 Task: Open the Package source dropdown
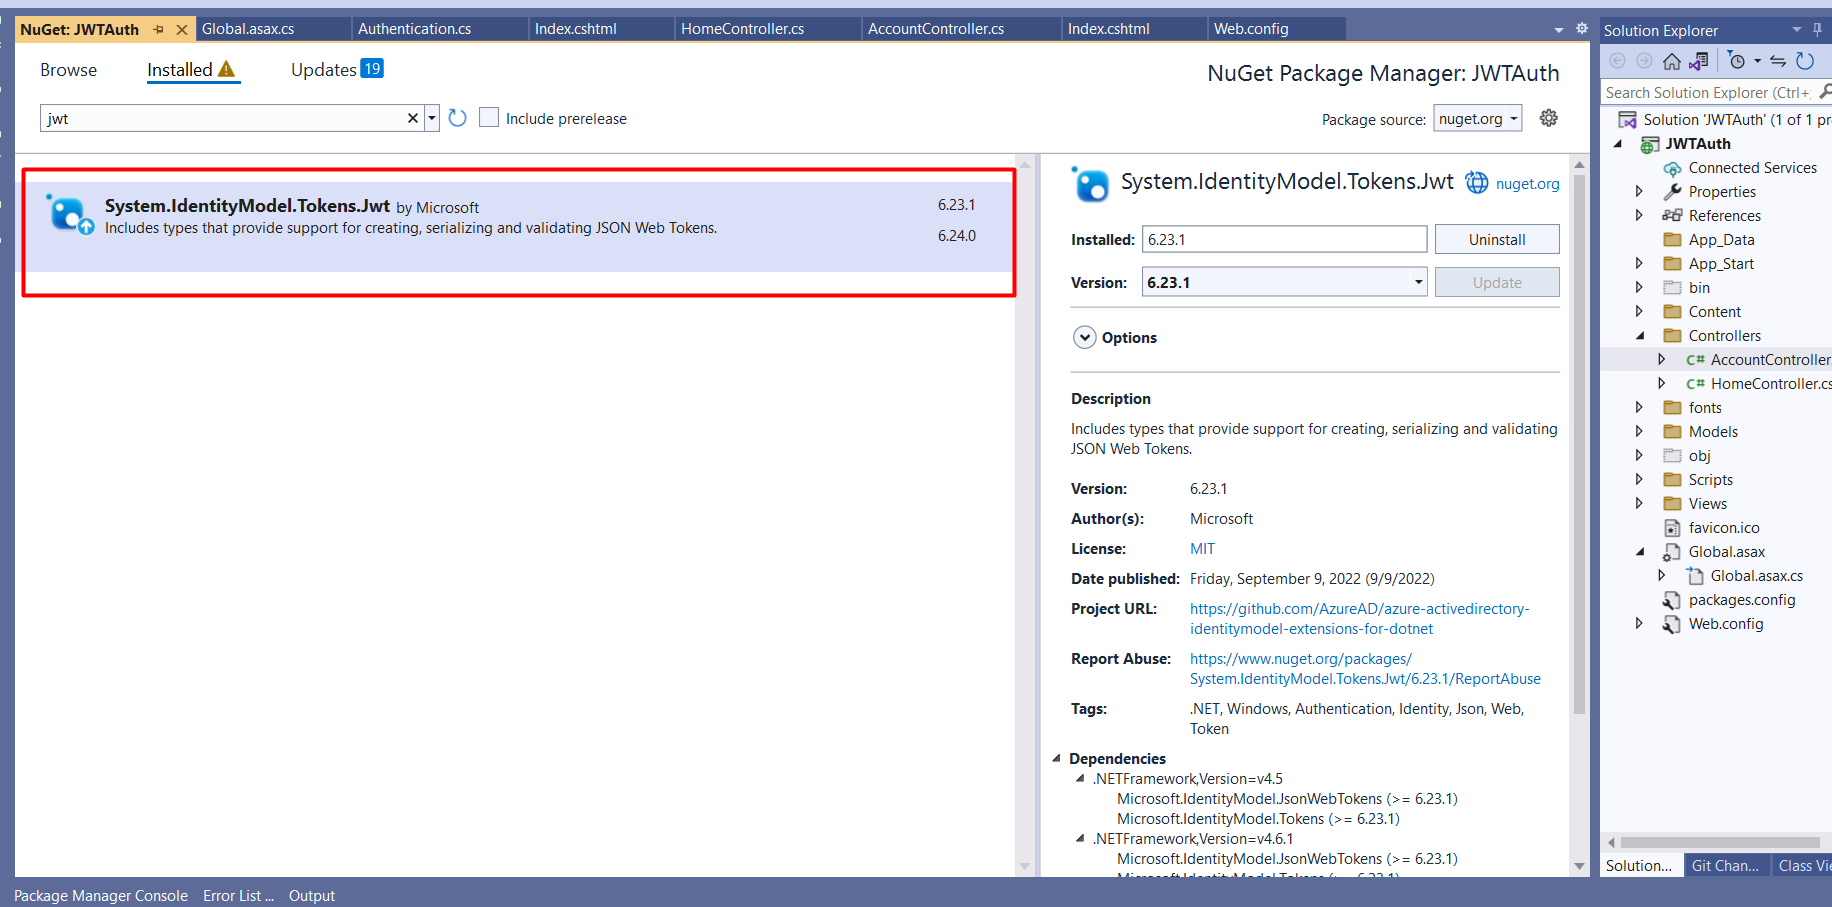[1478, 119]
